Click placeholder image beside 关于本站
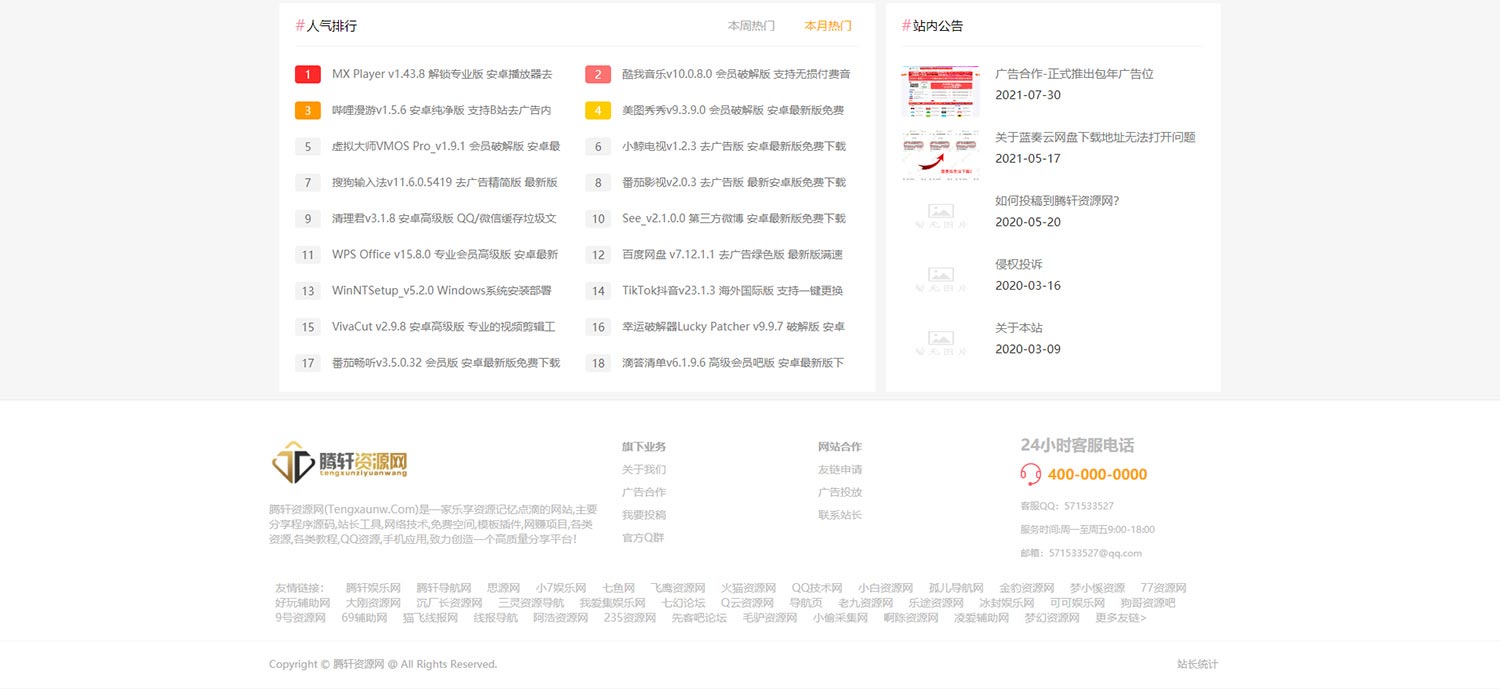Screen dimensions: 1500x689 point(940,345)
